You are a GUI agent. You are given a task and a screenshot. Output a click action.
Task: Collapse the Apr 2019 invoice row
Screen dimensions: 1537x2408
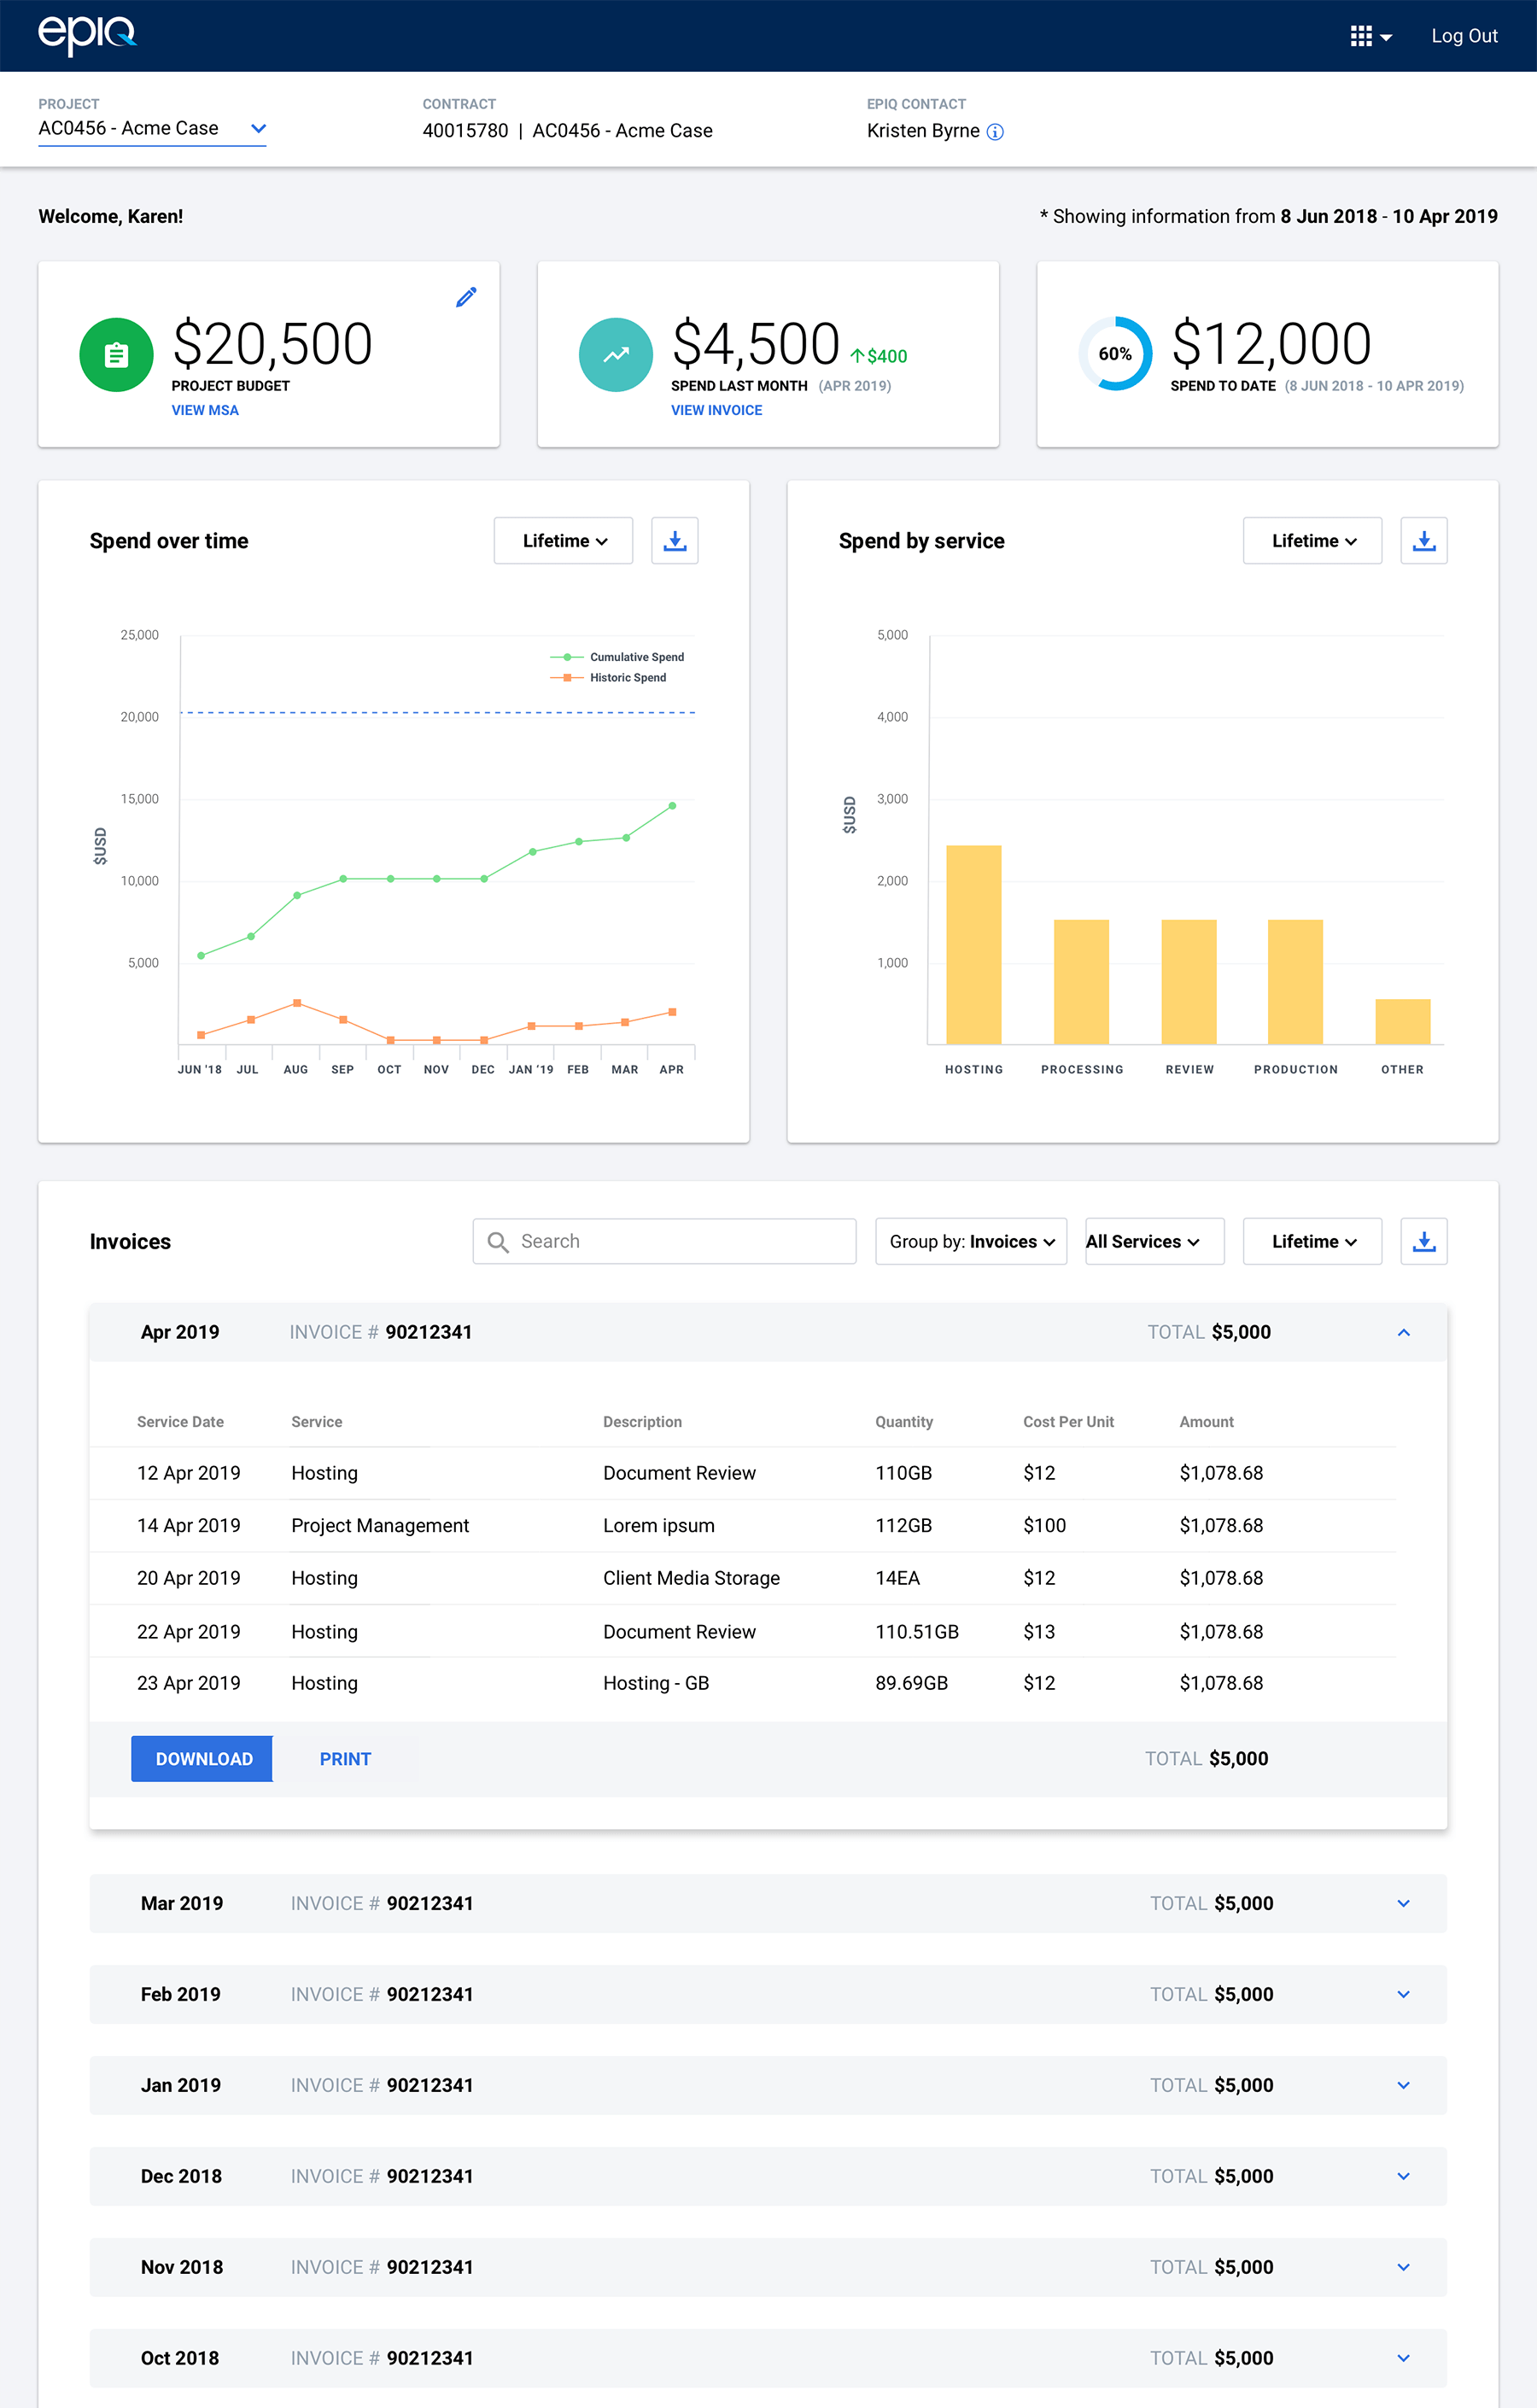(x=1403, y=1332)
